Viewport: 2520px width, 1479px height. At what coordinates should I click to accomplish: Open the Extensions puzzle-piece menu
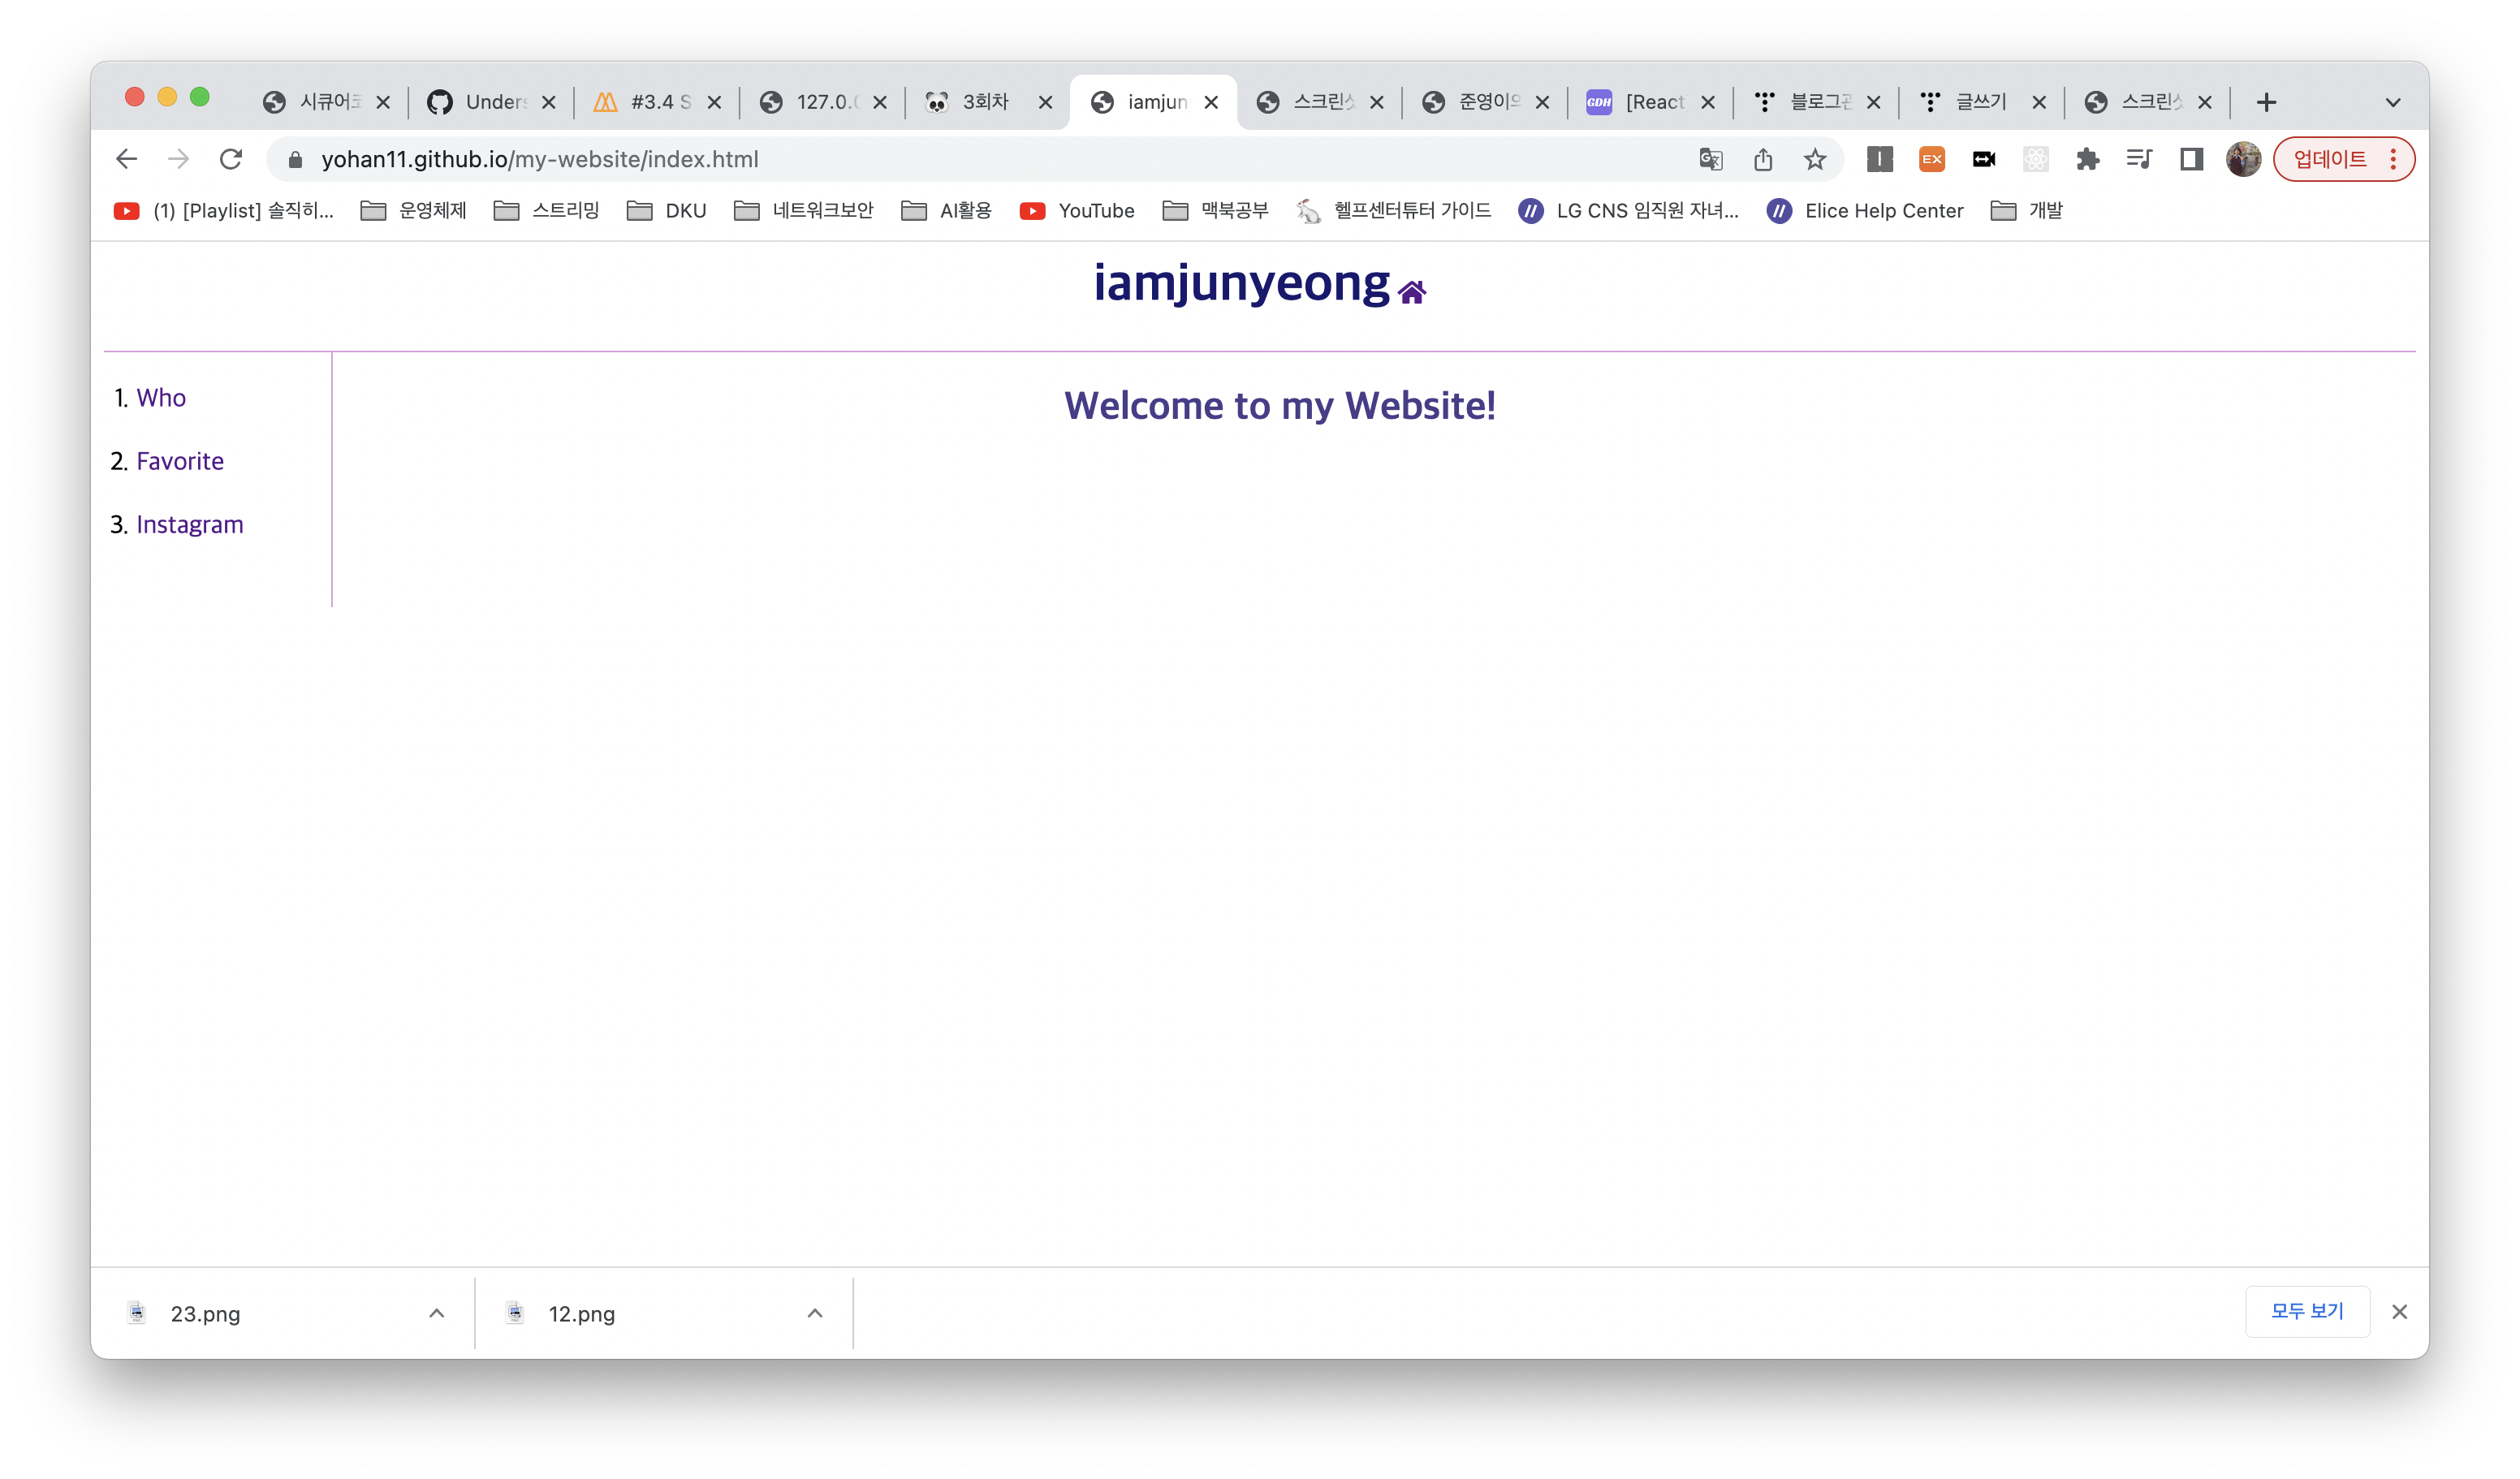coord(2087,159)
